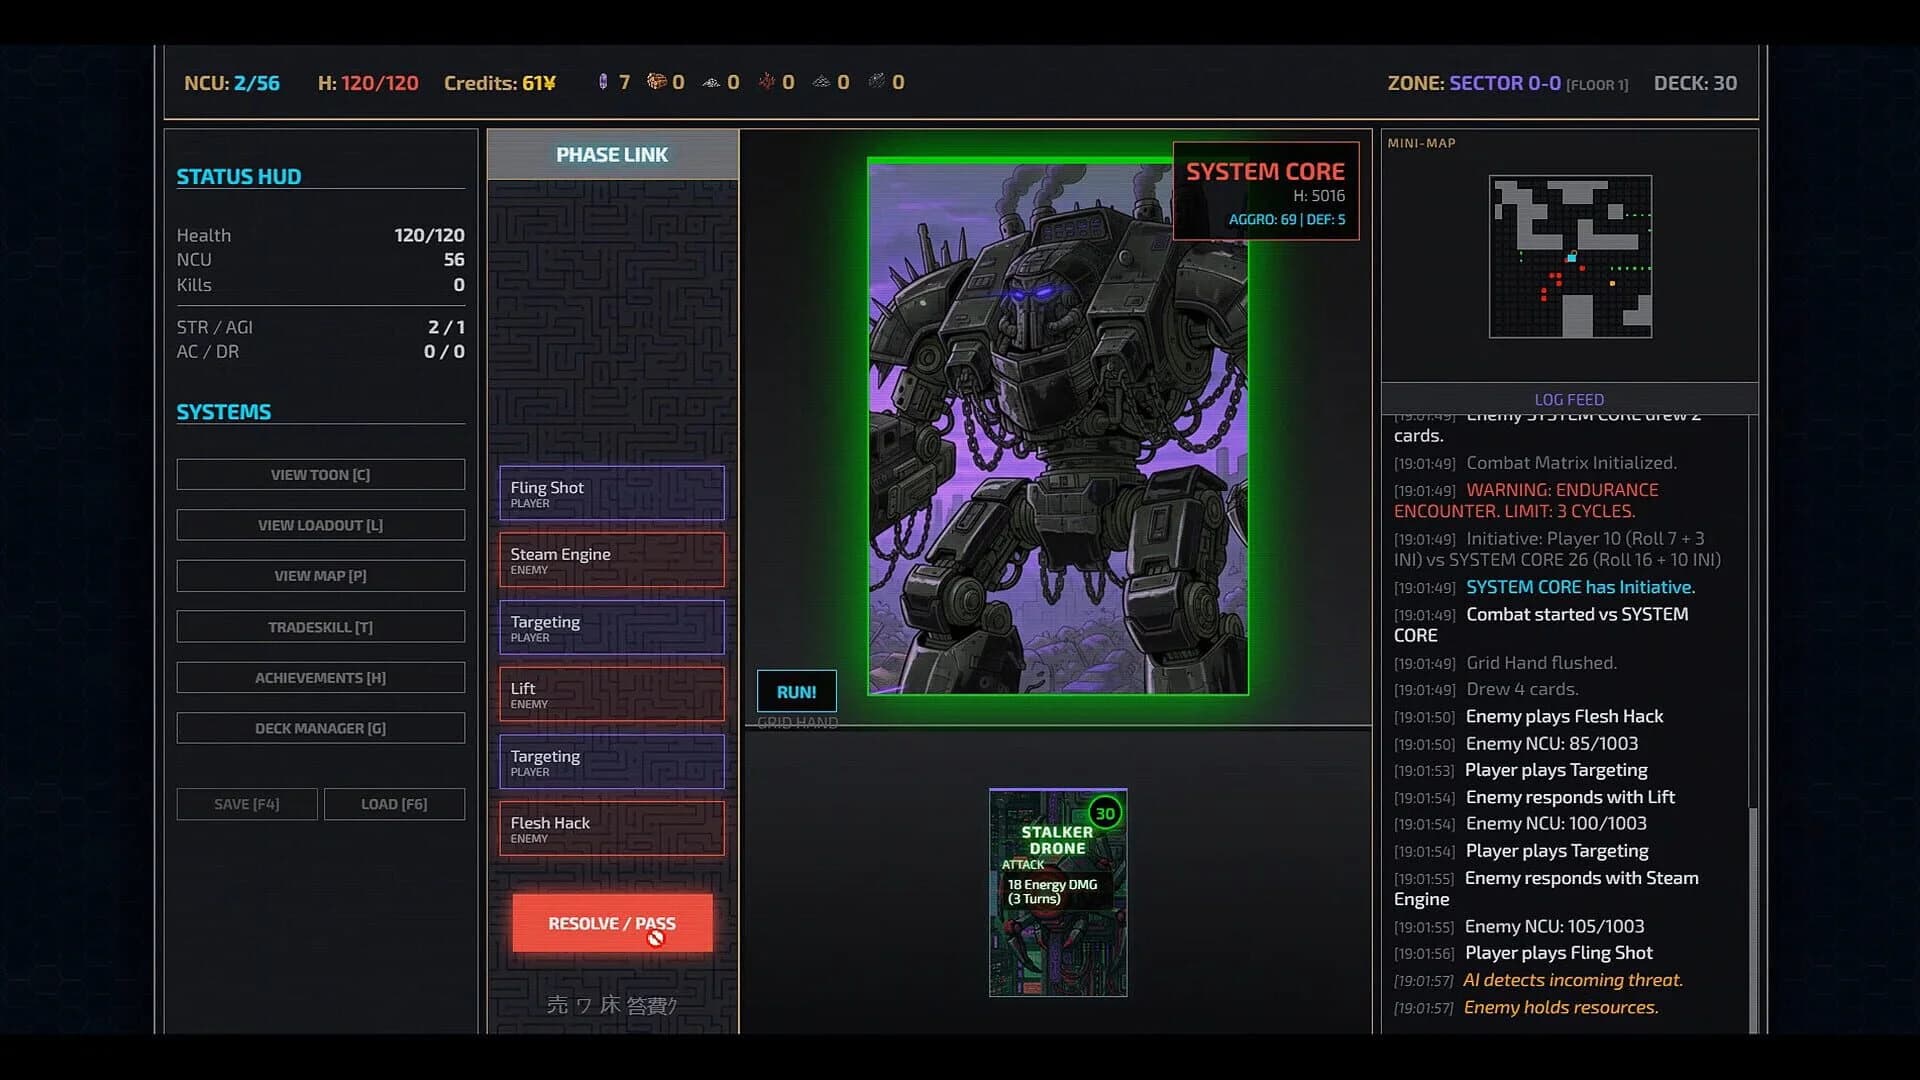Open the Achievements panel
Screen dimensions: 1920x1080
click(320, 677)
